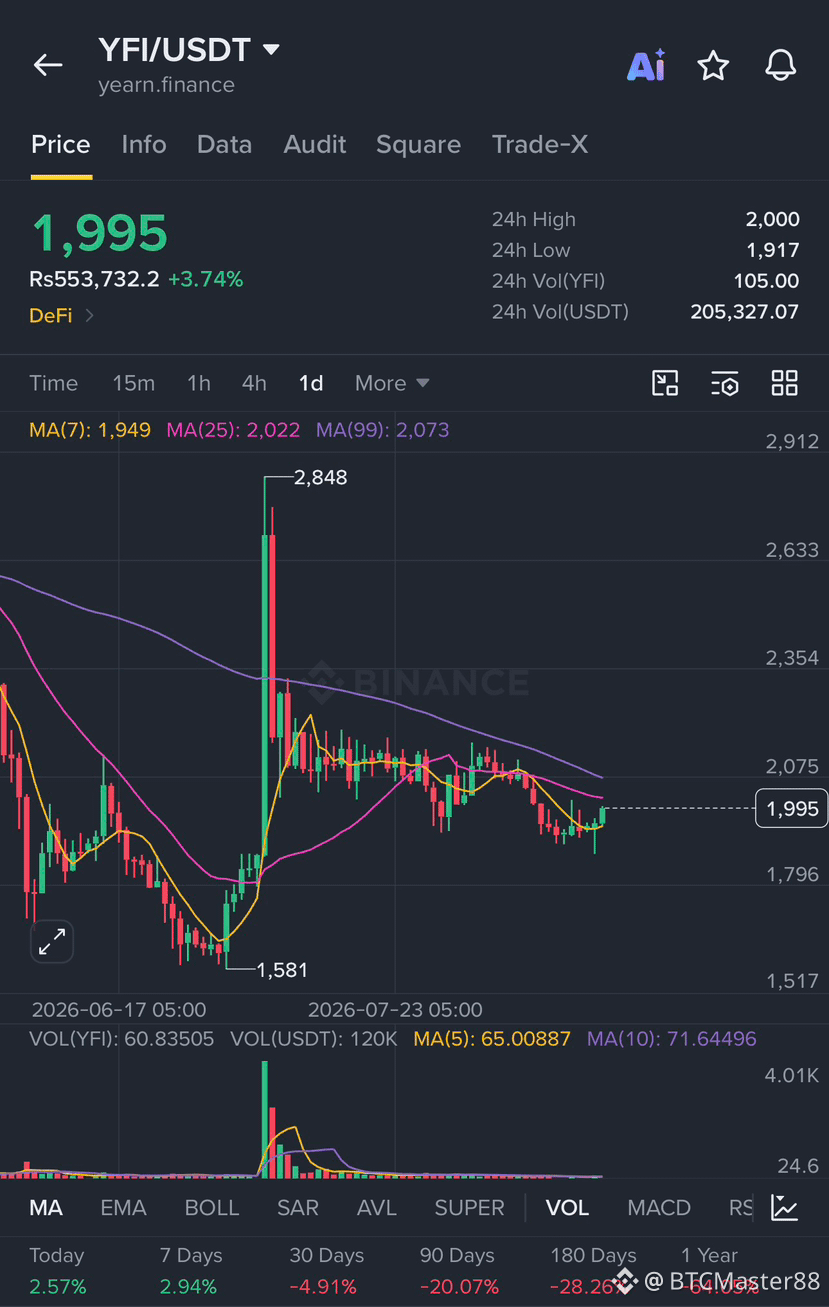Open YFI/USDT pair selector dropdown
Screen dimensions: 829x1307
271,48
